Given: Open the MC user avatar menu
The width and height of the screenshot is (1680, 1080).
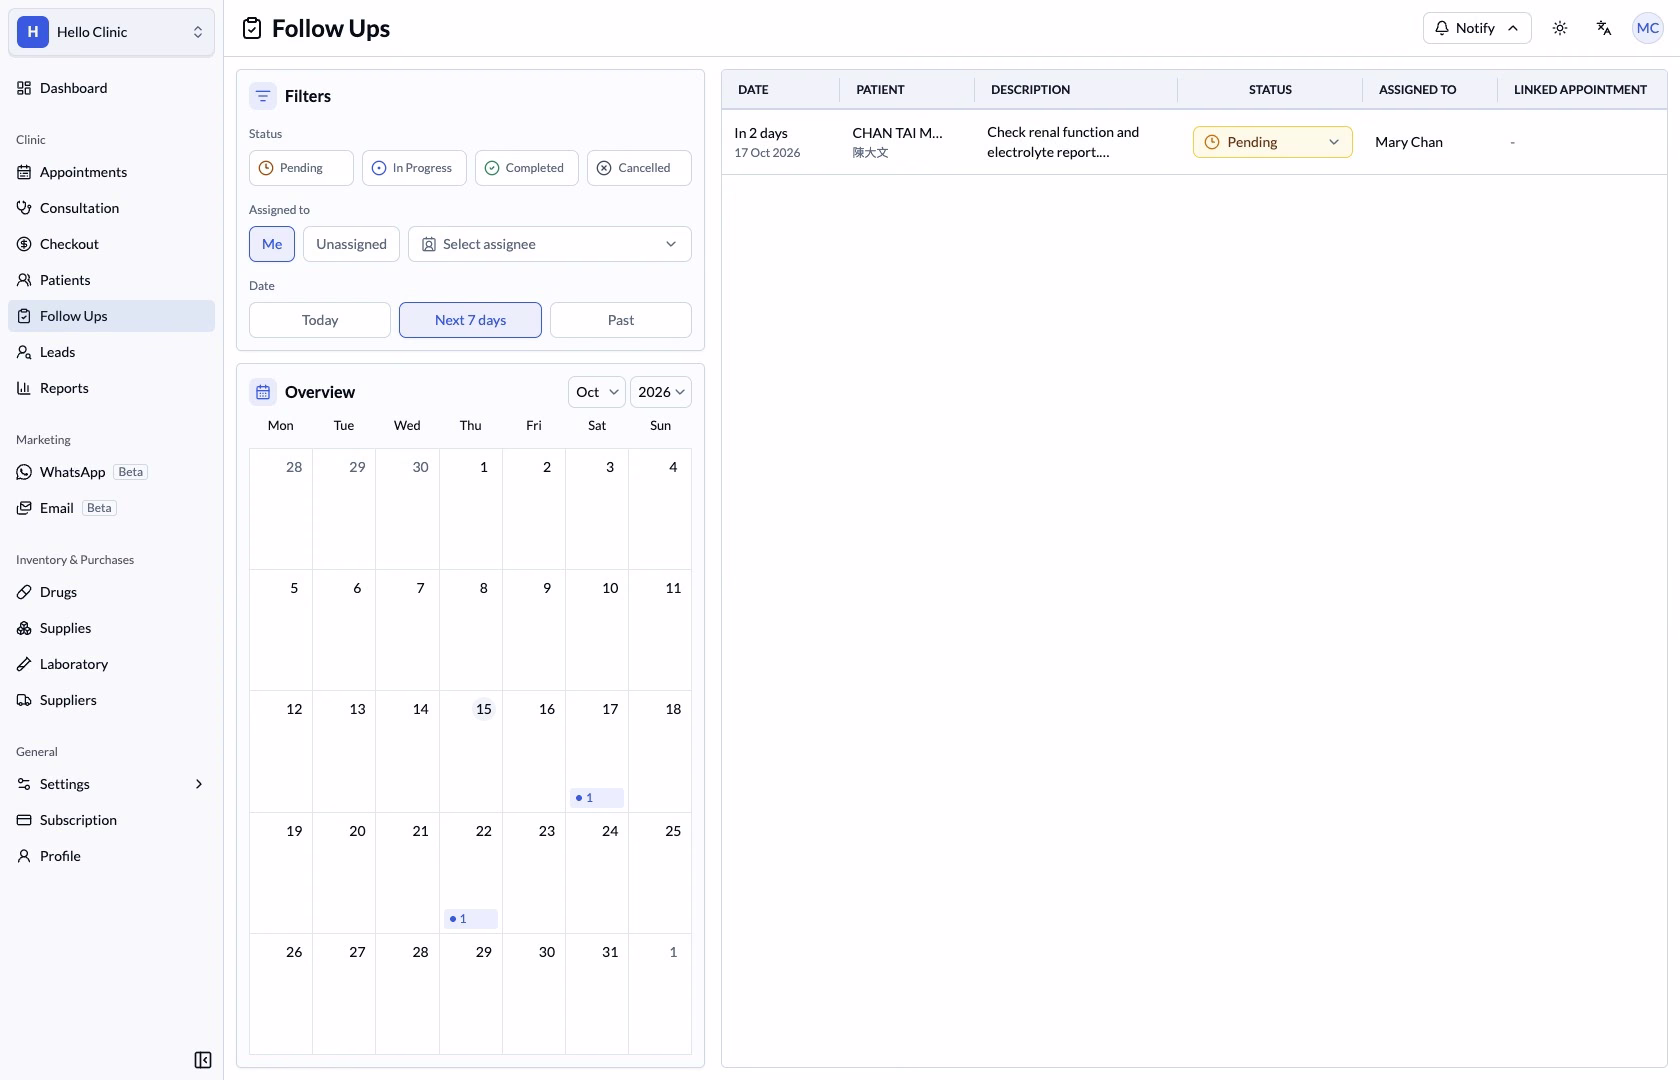Looking at the screenshot, I should (x=1648, y=28).
